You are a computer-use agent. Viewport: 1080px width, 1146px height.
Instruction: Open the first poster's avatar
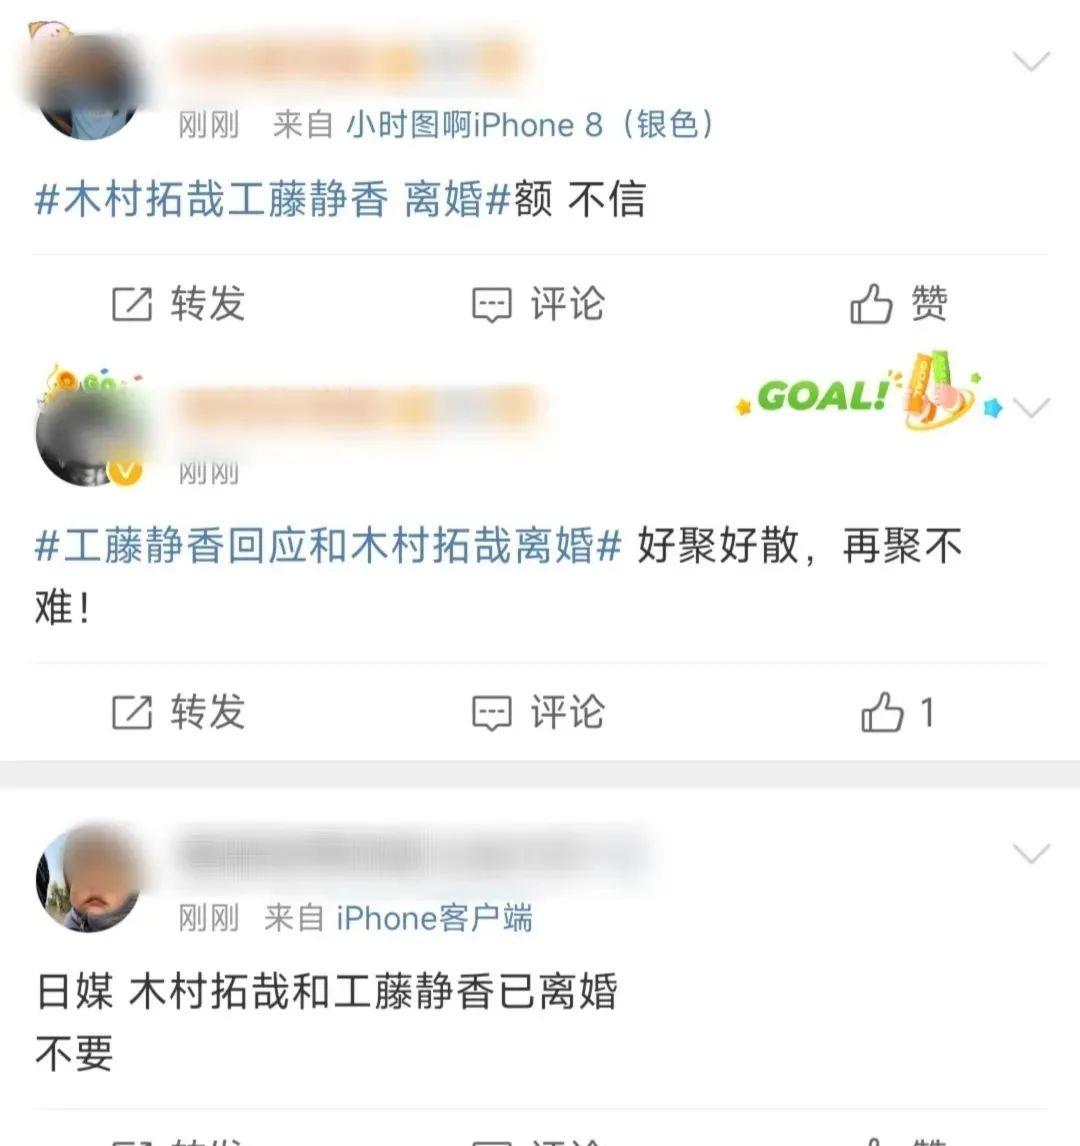point(88,84)
